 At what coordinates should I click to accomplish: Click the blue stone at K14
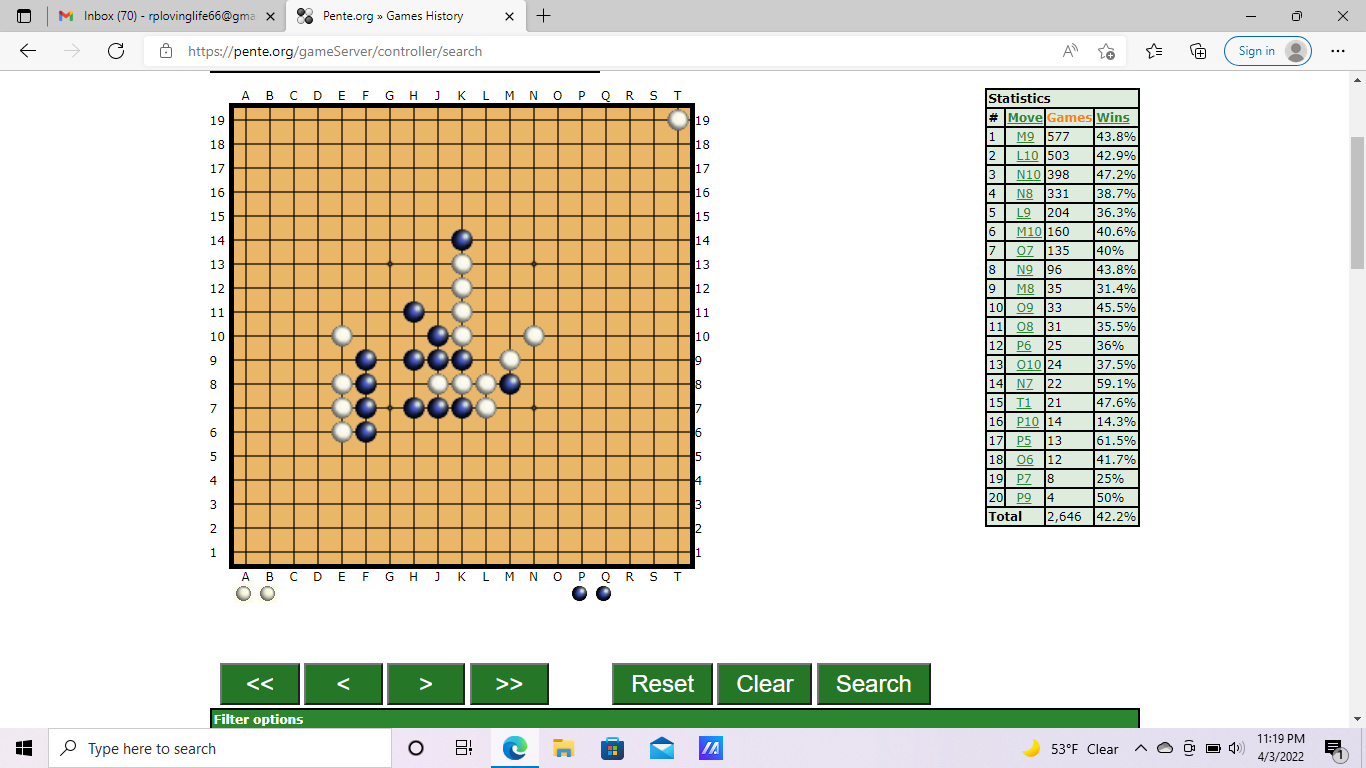click(x=462, y=240)
